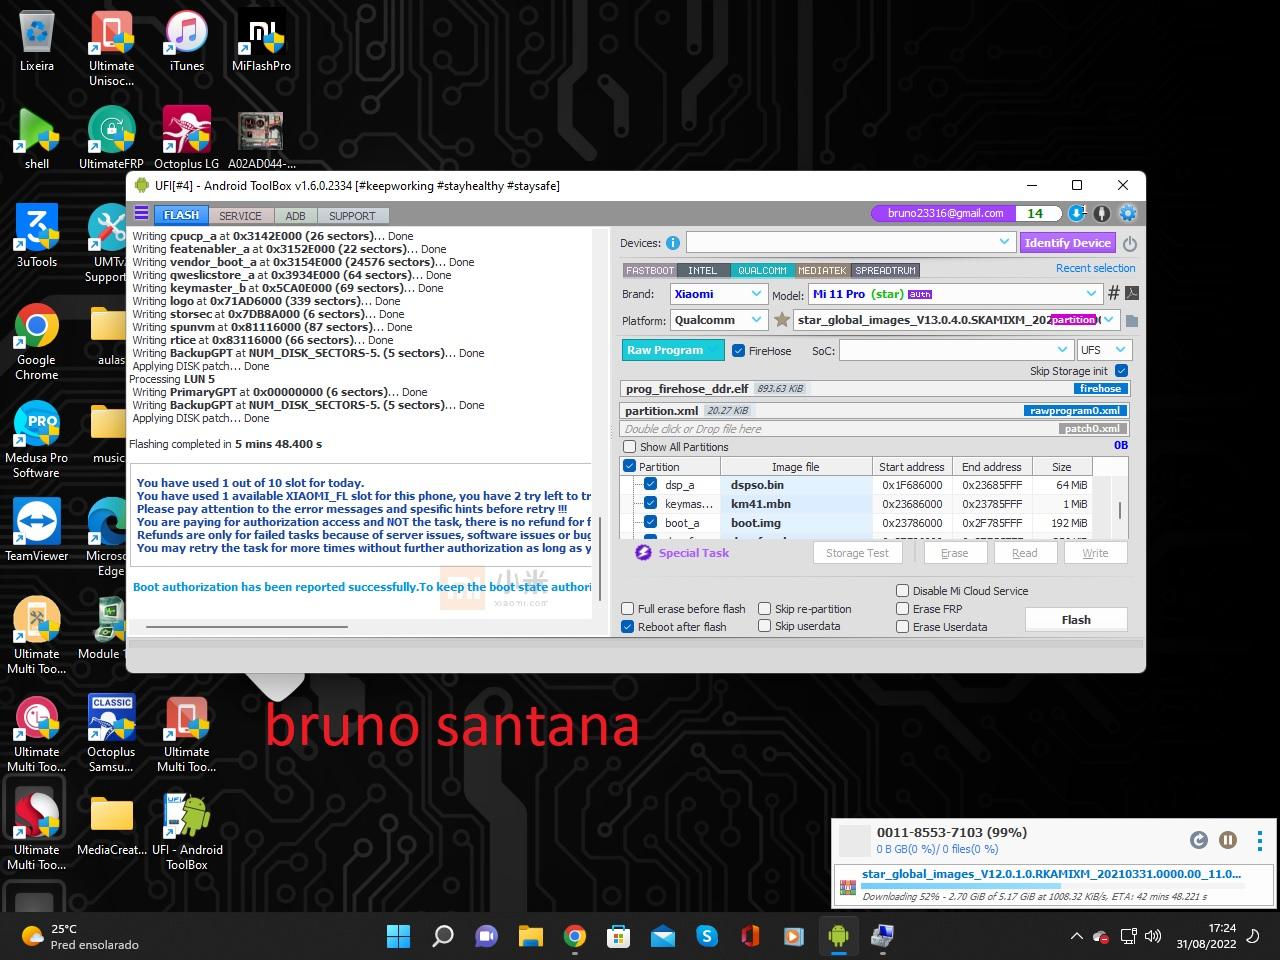Click the Special Task icon
Viewport: 1280px width, 960px height.
(x=643, y=552)
